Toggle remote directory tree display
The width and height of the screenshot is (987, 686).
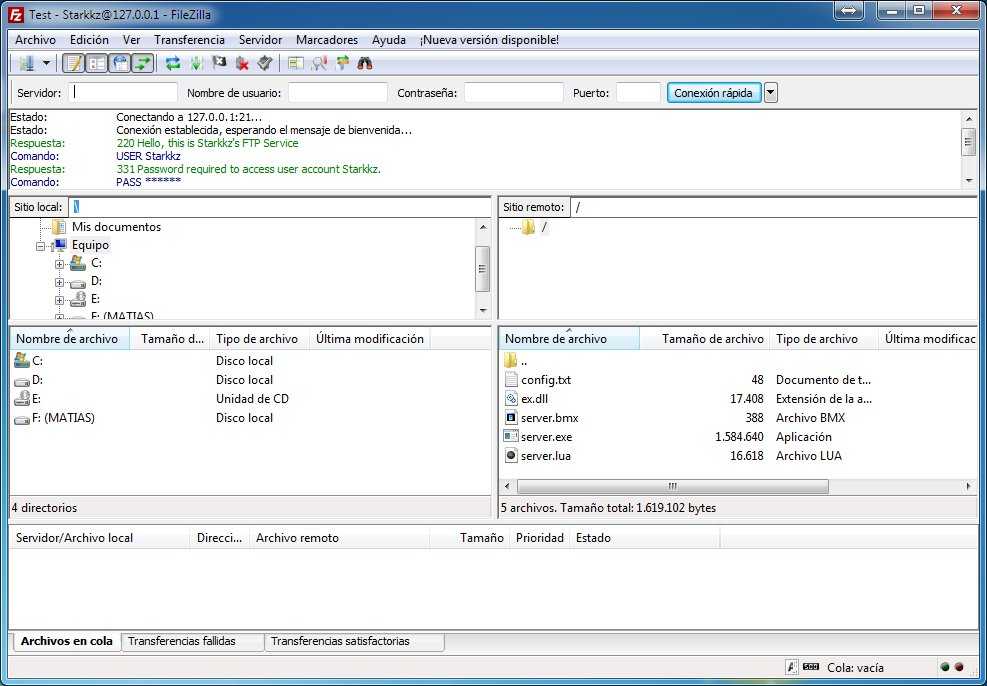click(120, 63)
